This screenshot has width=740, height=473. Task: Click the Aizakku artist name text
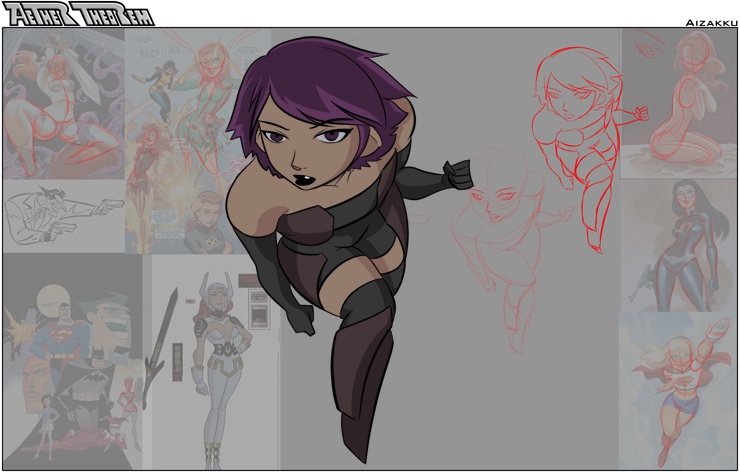pos(710,21)
